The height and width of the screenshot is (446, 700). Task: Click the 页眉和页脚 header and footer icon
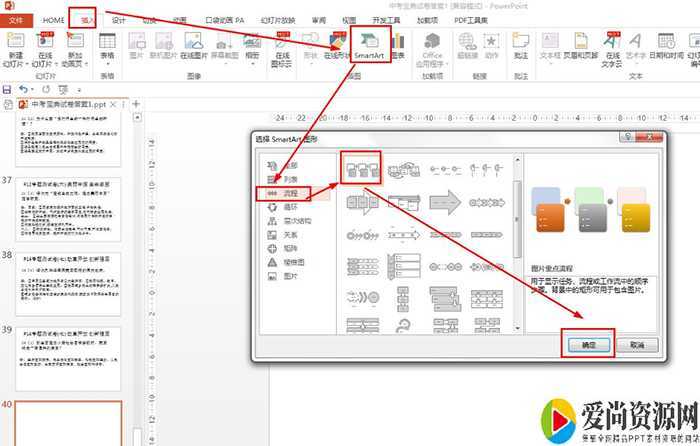(582, 46)
